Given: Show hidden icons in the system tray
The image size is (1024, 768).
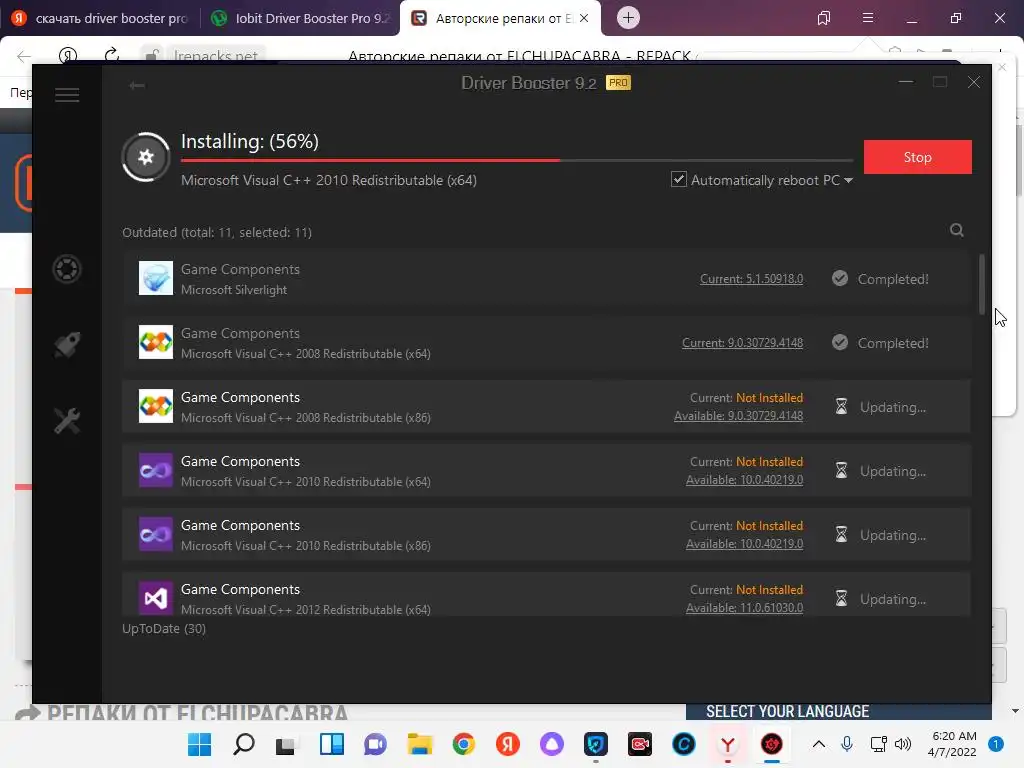Looking at the screenshot, I should [x=818, y=744].
